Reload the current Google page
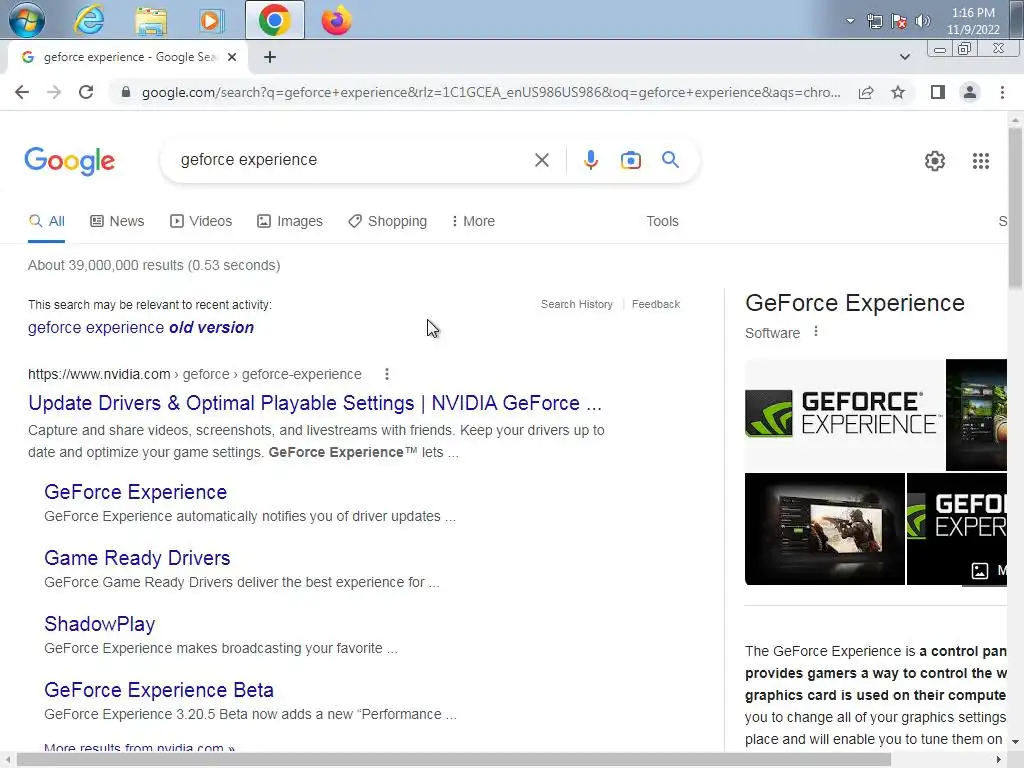 [x=86, y=92]
